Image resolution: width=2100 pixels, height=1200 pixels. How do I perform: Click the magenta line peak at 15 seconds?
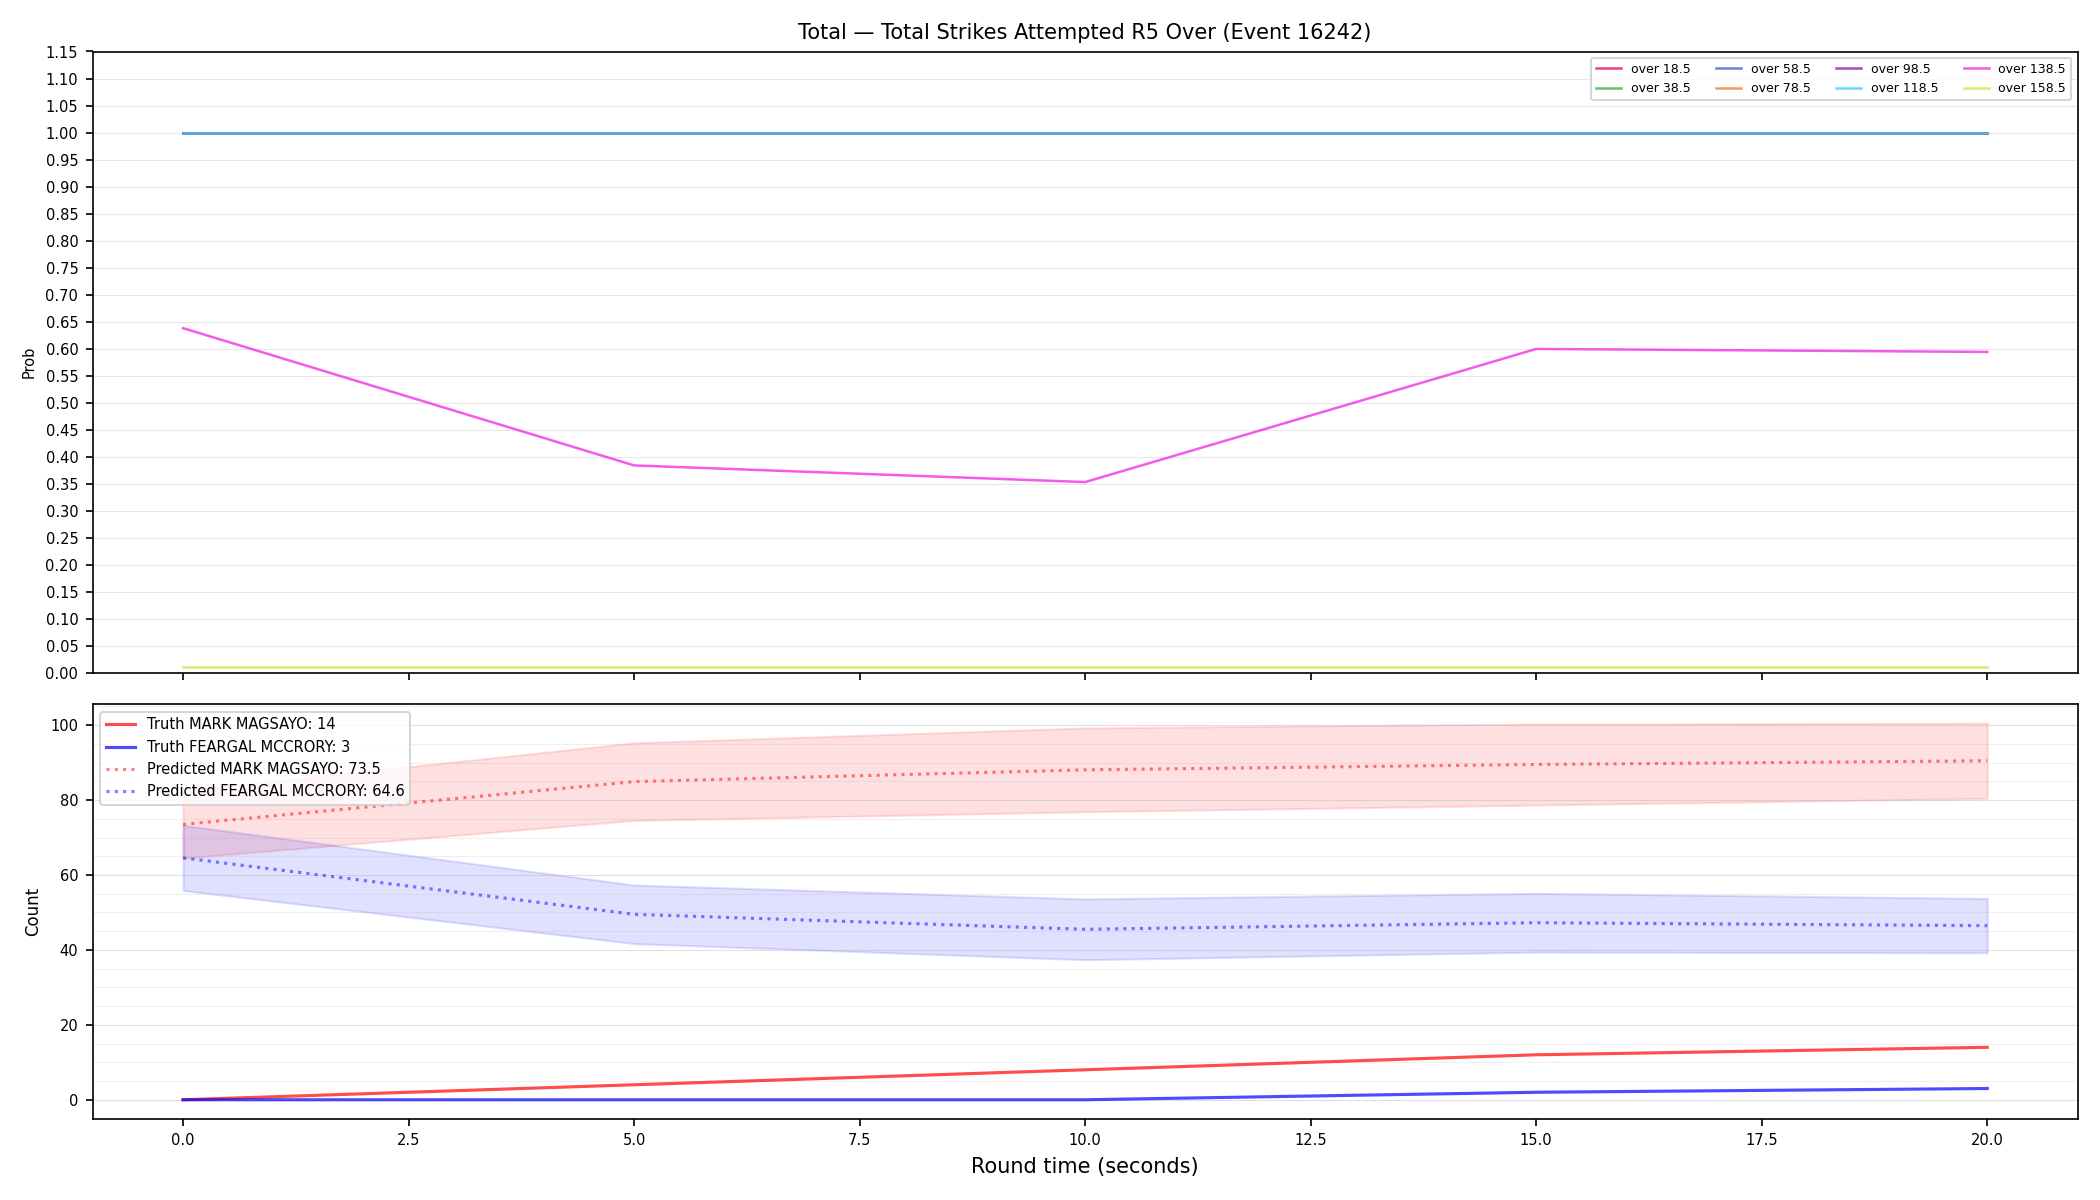(1536, 349)
